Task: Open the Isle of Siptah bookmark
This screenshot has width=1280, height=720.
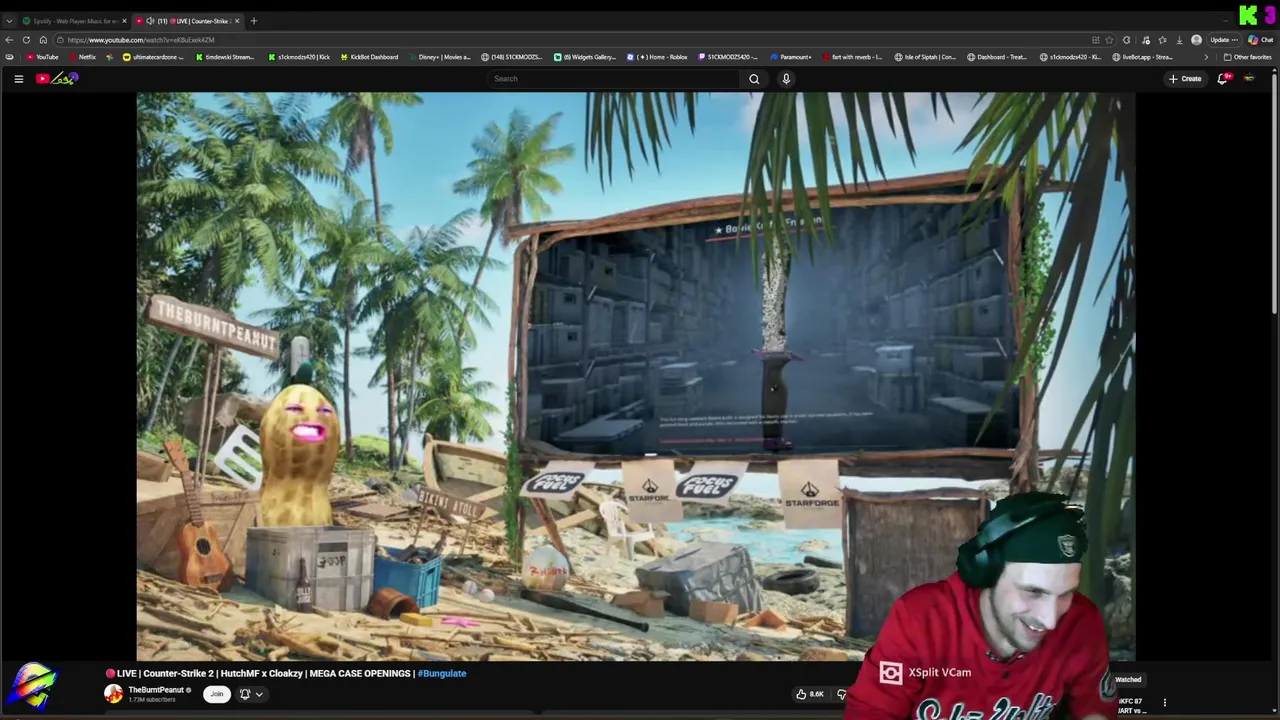Action: point(925,57)
